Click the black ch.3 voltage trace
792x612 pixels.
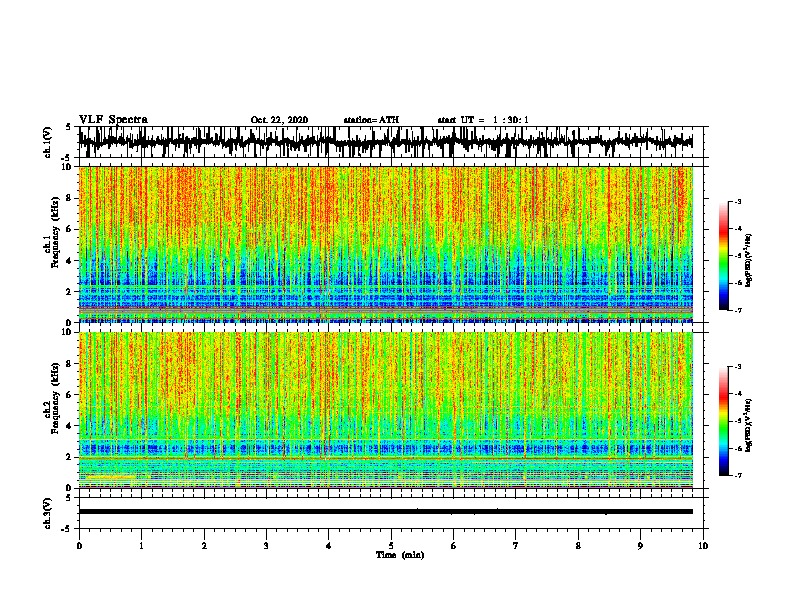(x=385, y=512)
